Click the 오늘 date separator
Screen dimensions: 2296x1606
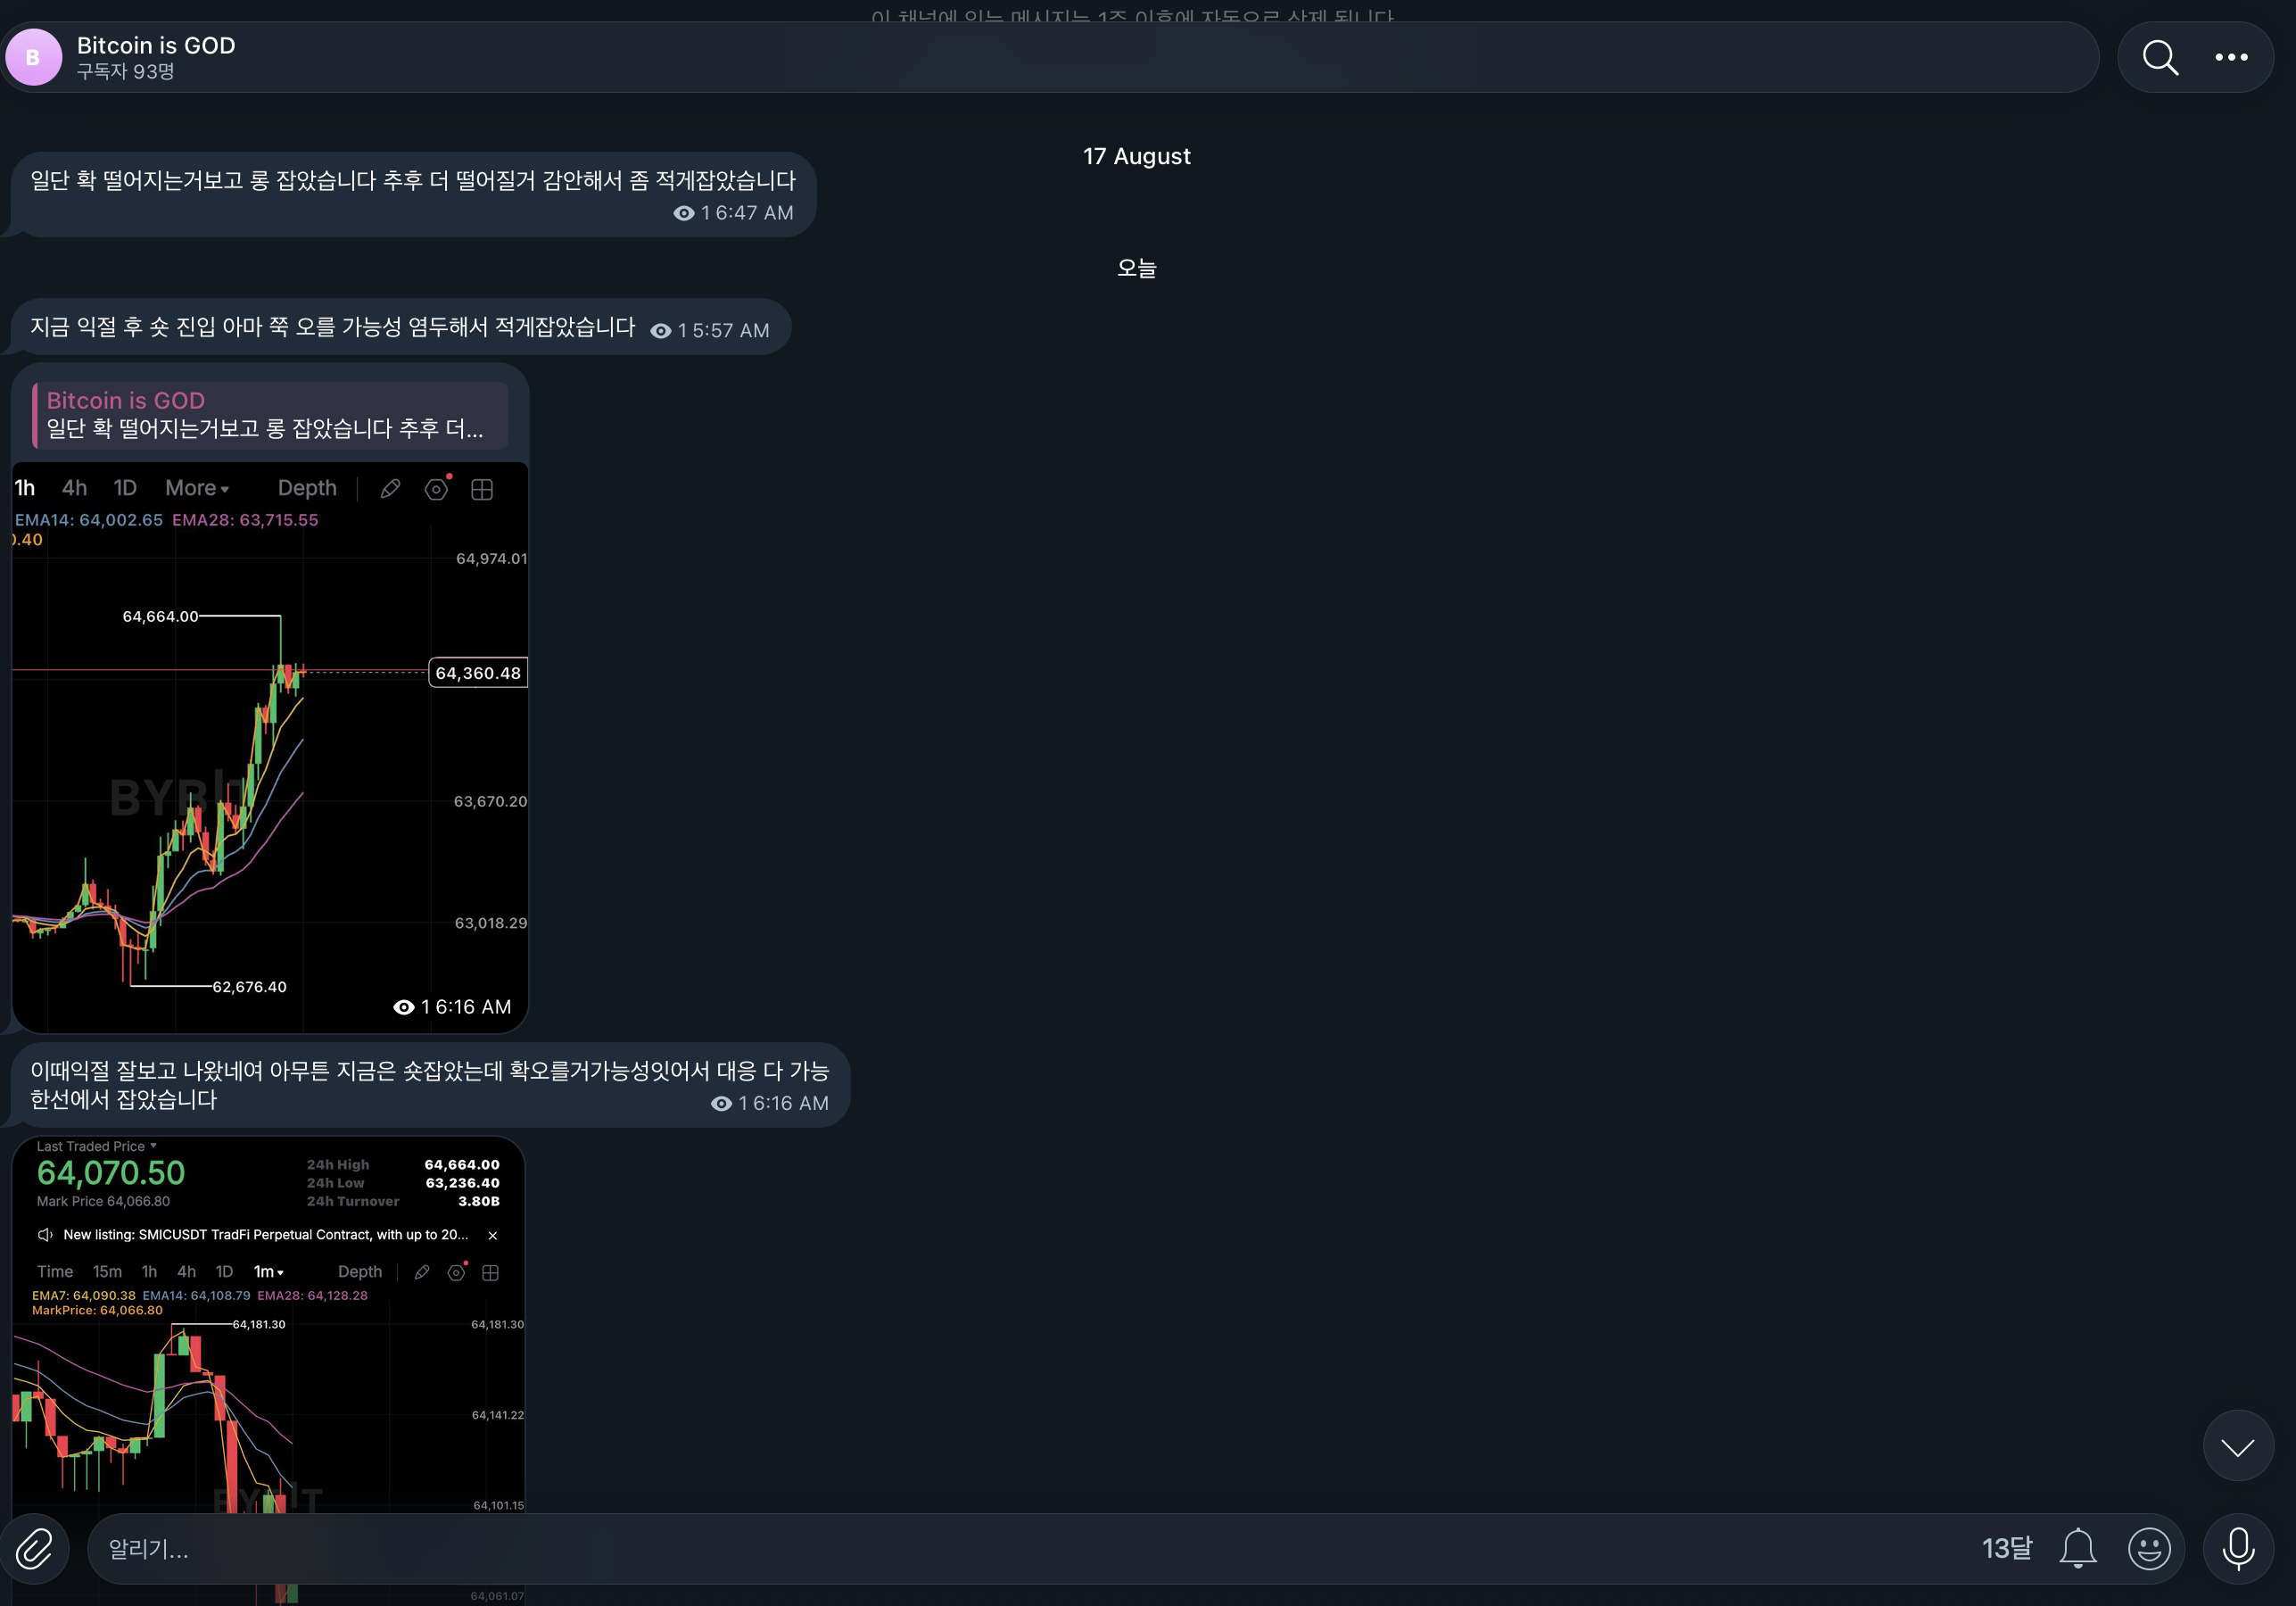pyautogui.click(x=1136, y=268)
